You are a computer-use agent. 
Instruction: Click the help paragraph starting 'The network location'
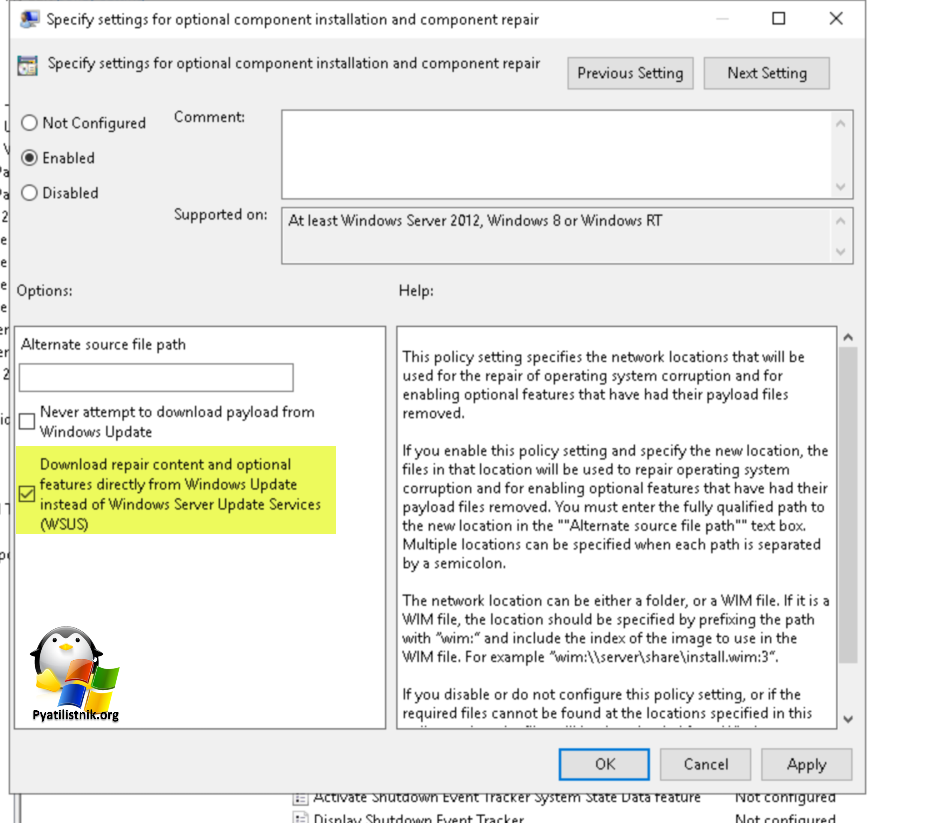[x=615, y=628]
